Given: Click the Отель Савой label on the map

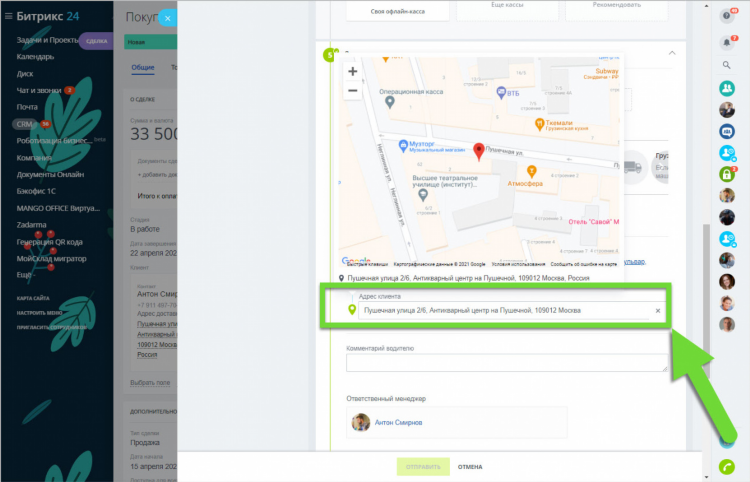Looking at the screenshot, I should coord(593,222).
